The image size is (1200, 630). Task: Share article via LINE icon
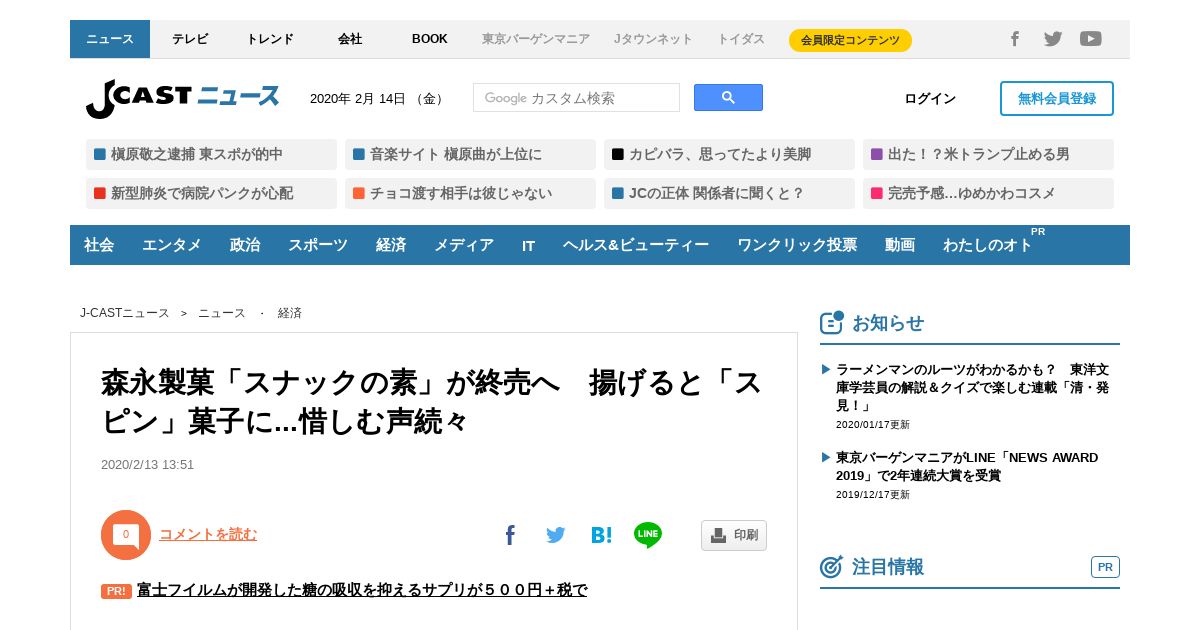click(x=648, y=535)
